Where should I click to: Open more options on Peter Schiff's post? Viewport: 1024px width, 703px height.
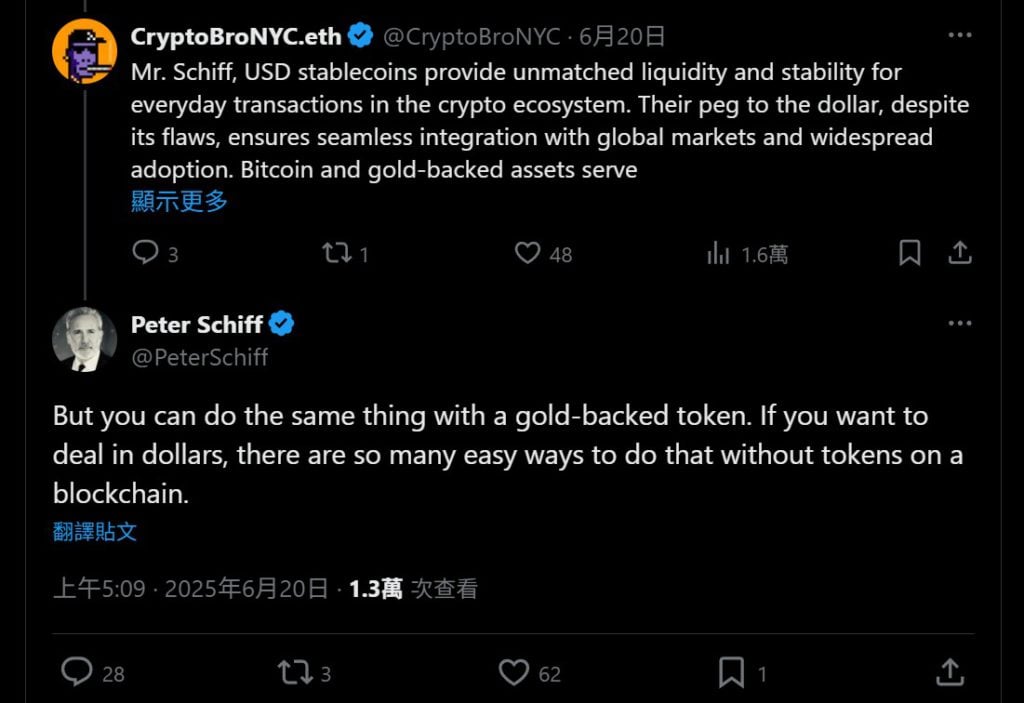(x=959, y=324)
